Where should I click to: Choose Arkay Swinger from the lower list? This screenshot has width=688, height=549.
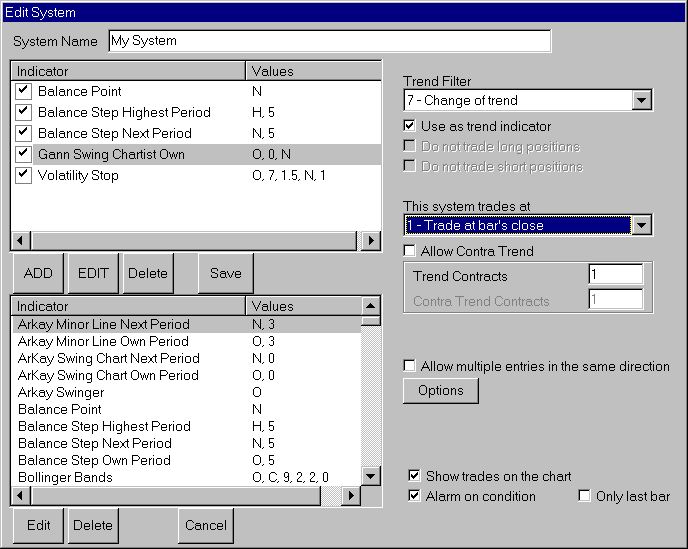[x=61, y=392]
